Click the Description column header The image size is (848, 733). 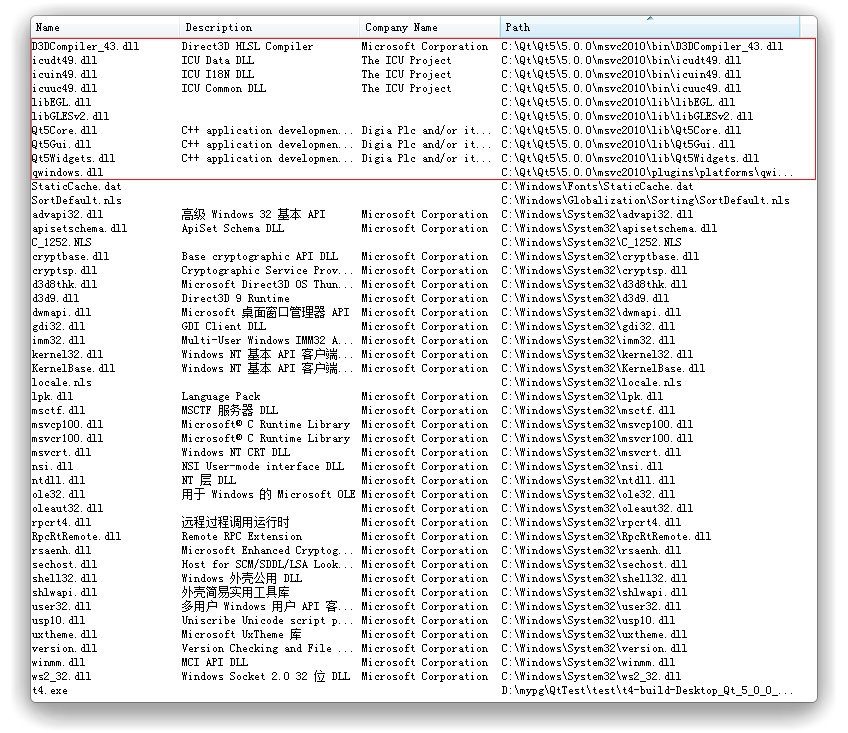(268, 28)
